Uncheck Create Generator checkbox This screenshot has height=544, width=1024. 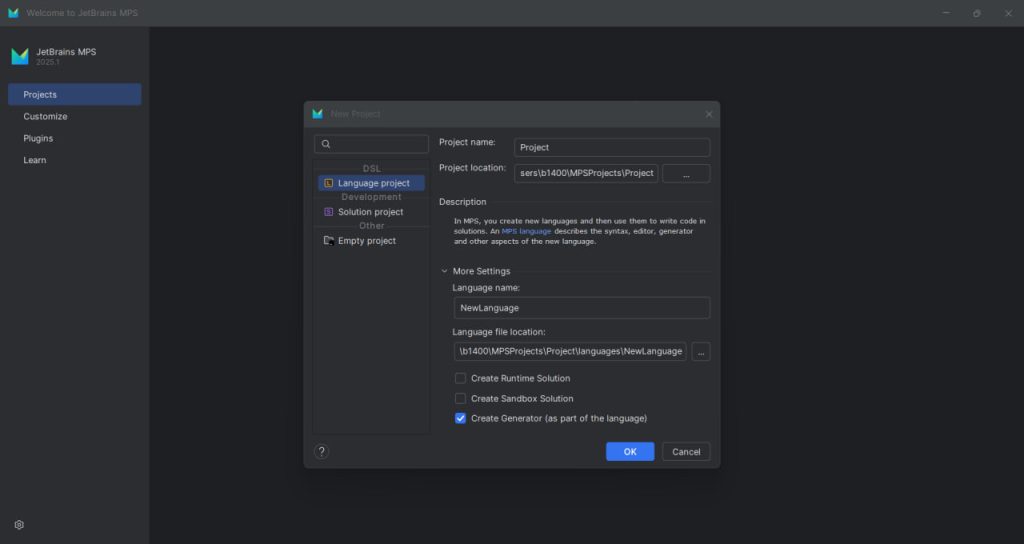pyautogui.click(x=460, y=419)
